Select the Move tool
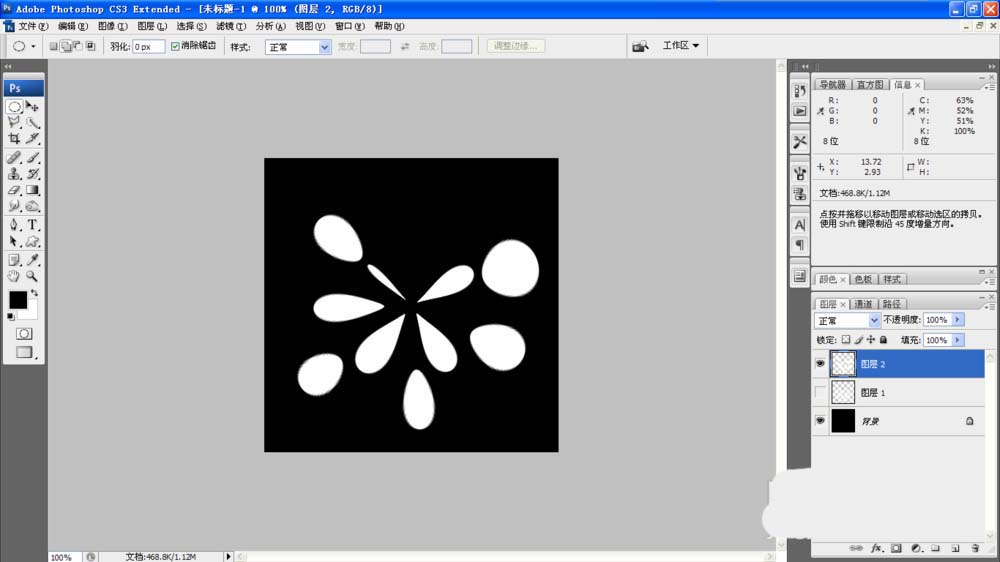Screen dimensions: 1000x562 (x=33, y=107)
